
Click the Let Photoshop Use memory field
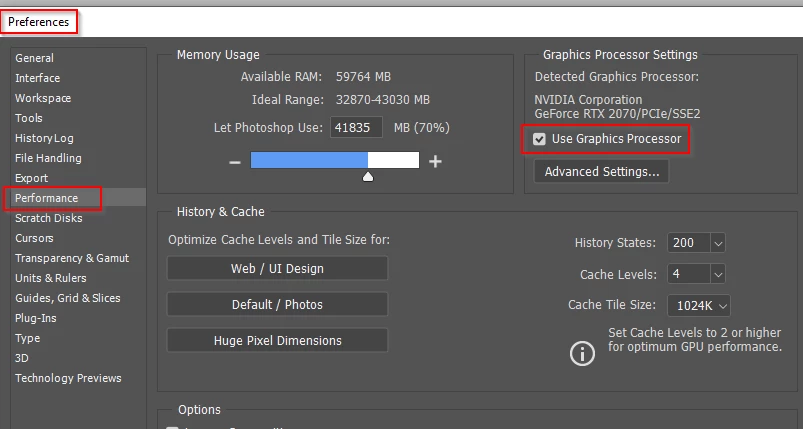click(356, 127)
